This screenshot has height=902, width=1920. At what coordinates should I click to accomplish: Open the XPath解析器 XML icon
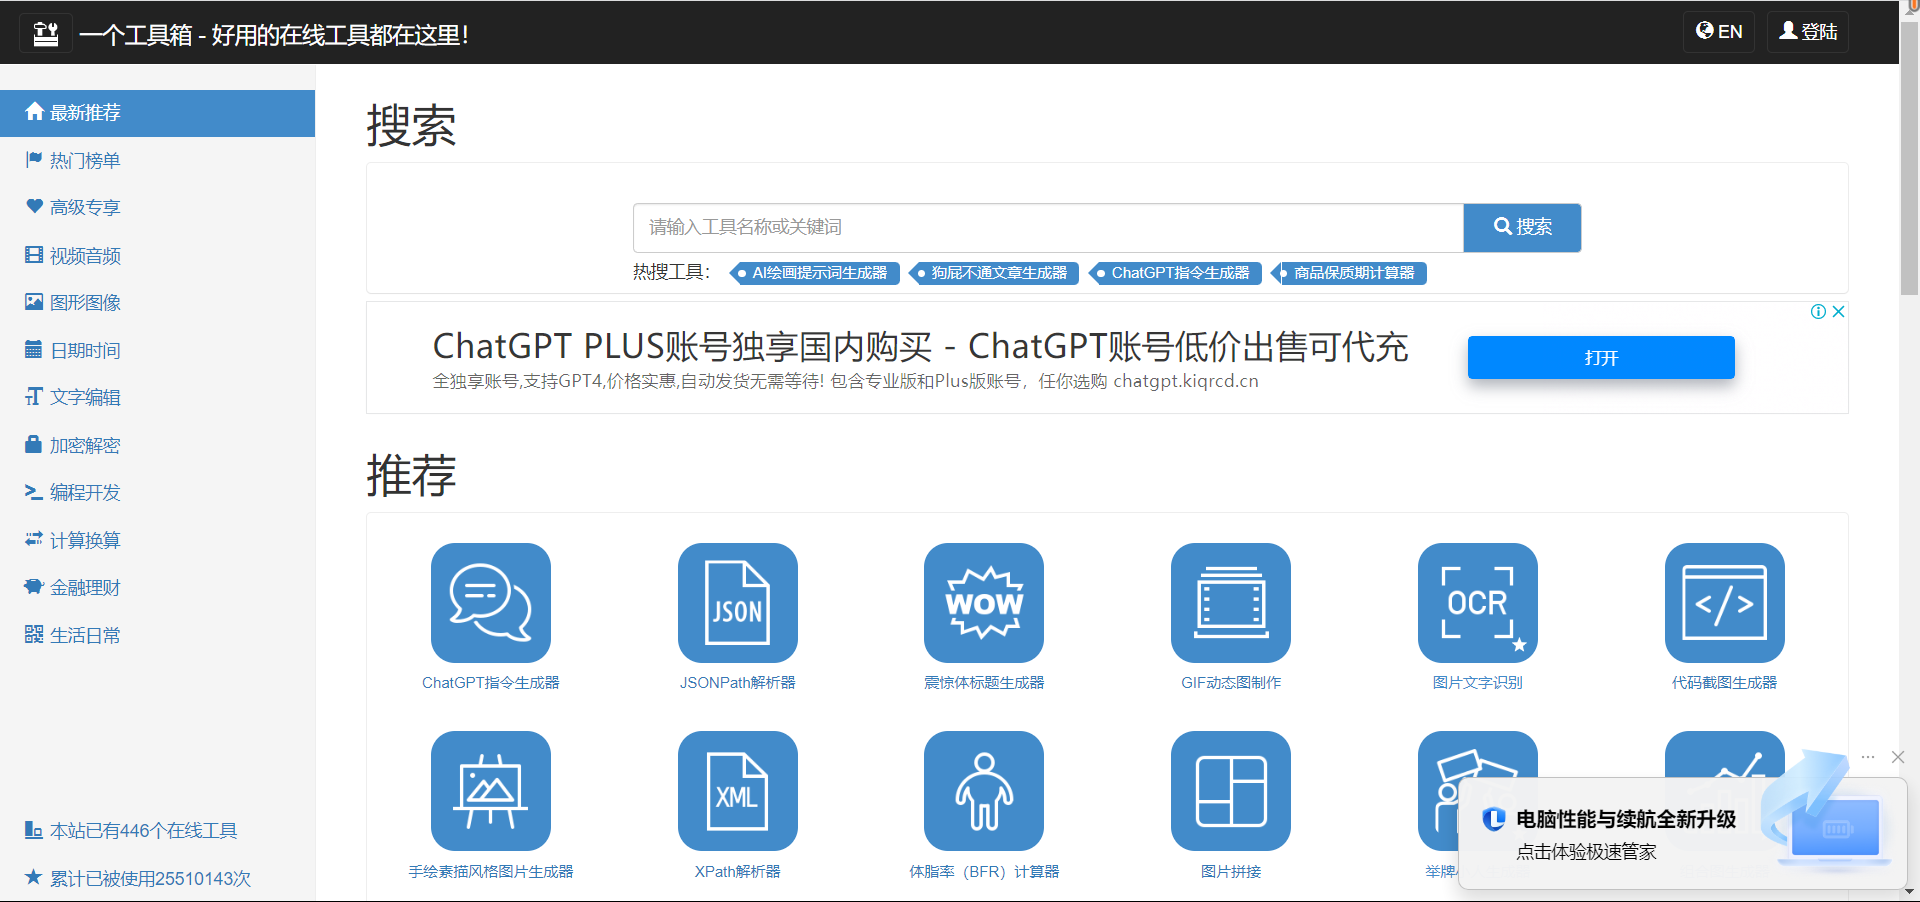pyautogui.click(x=738, y=791)
